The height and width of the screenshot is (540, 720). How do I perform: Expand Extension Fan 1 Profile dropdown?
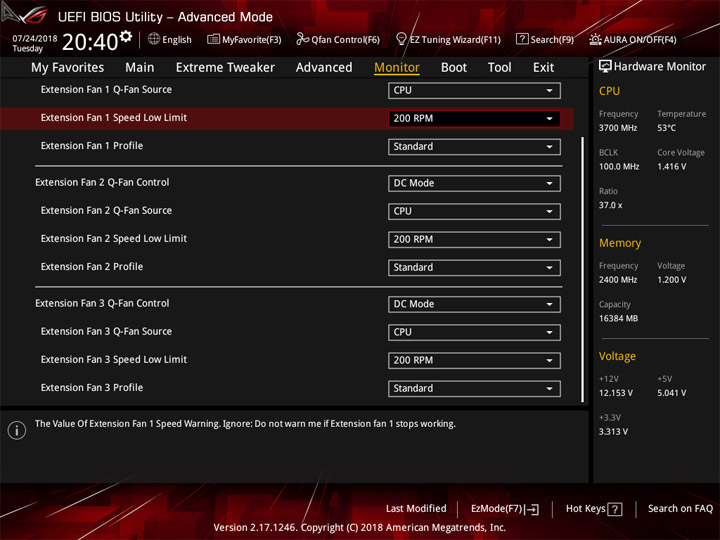[x=474, y=146]
